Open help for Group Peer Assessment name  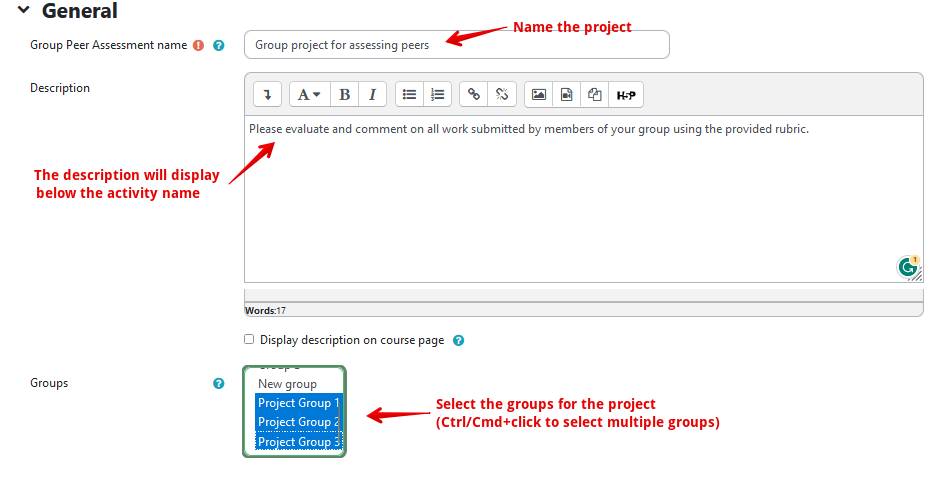pos(219,45)
